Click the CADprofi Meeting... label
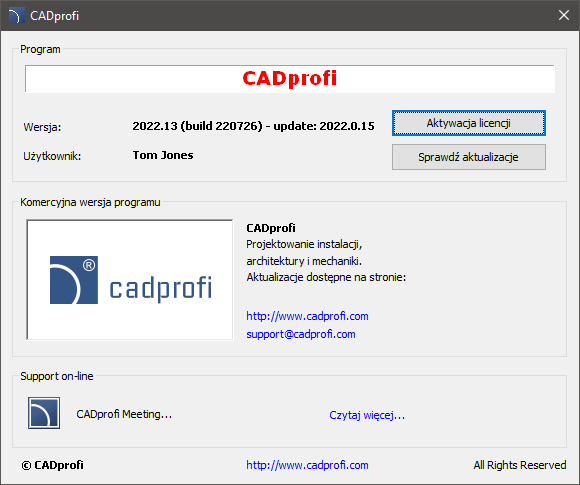Screen dimensions: 580x485 tap(124, 414)
